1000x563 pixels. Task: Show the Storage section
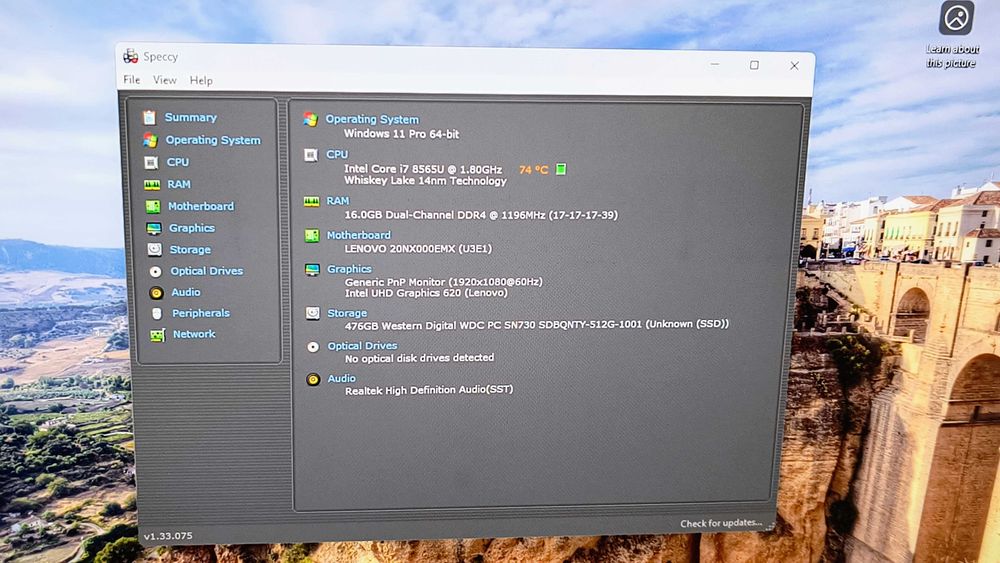tap(190, 250)
